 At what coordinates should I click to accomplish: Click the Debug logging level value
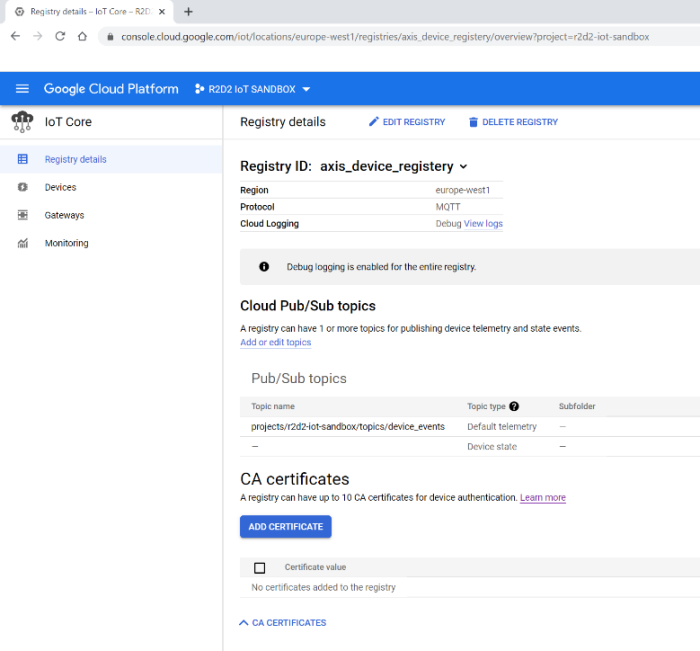(448, 224)
